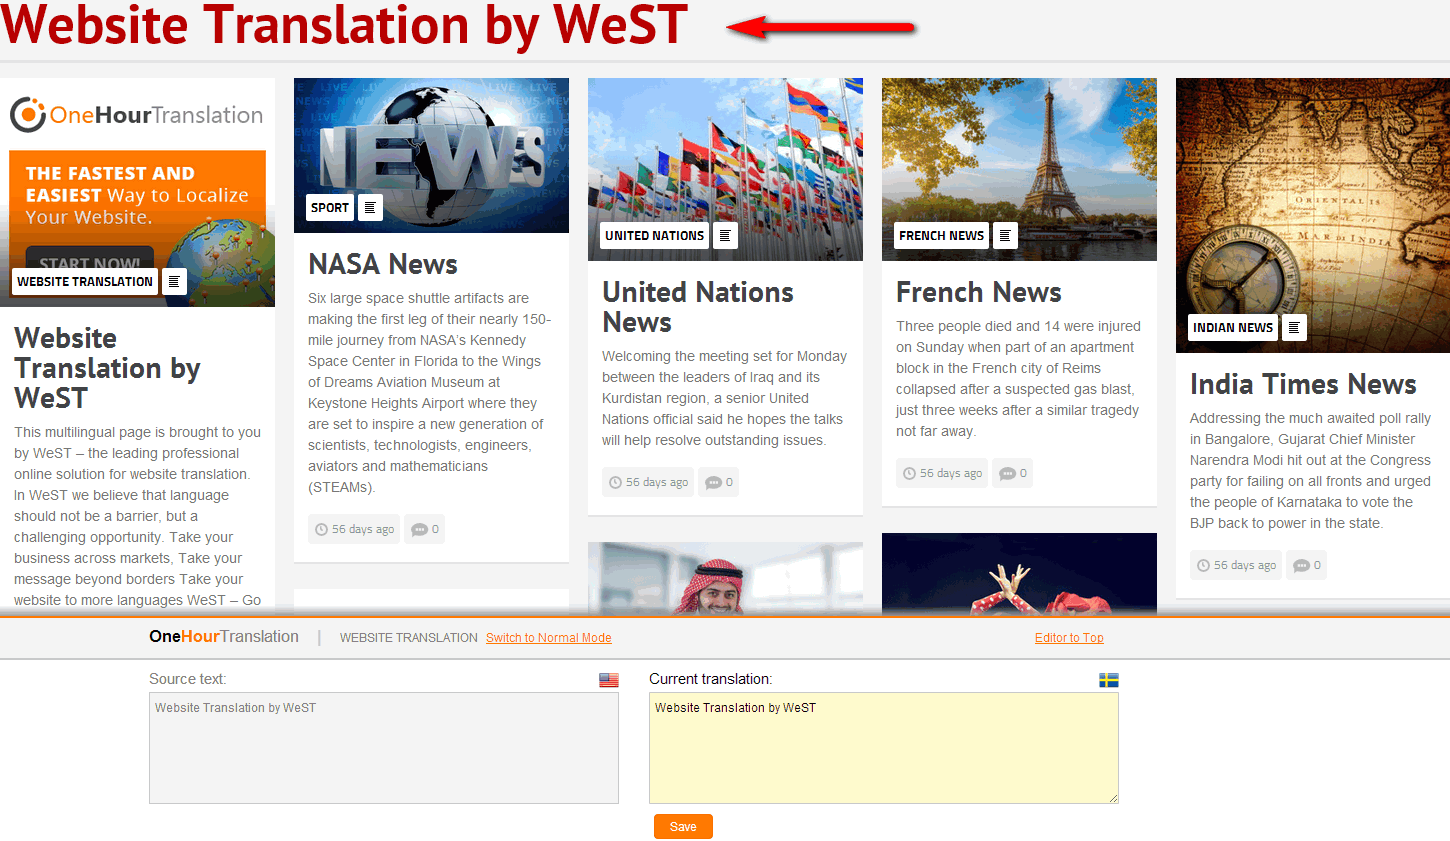1450x841 pixels.
Task: Click the 'Current translation:' label
Action: tap(711, 679)
